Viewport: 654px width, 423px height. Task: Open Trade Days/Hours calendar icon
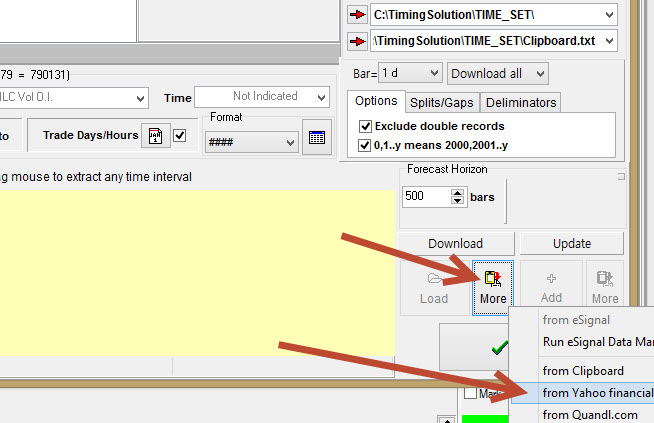click(155, 136)
